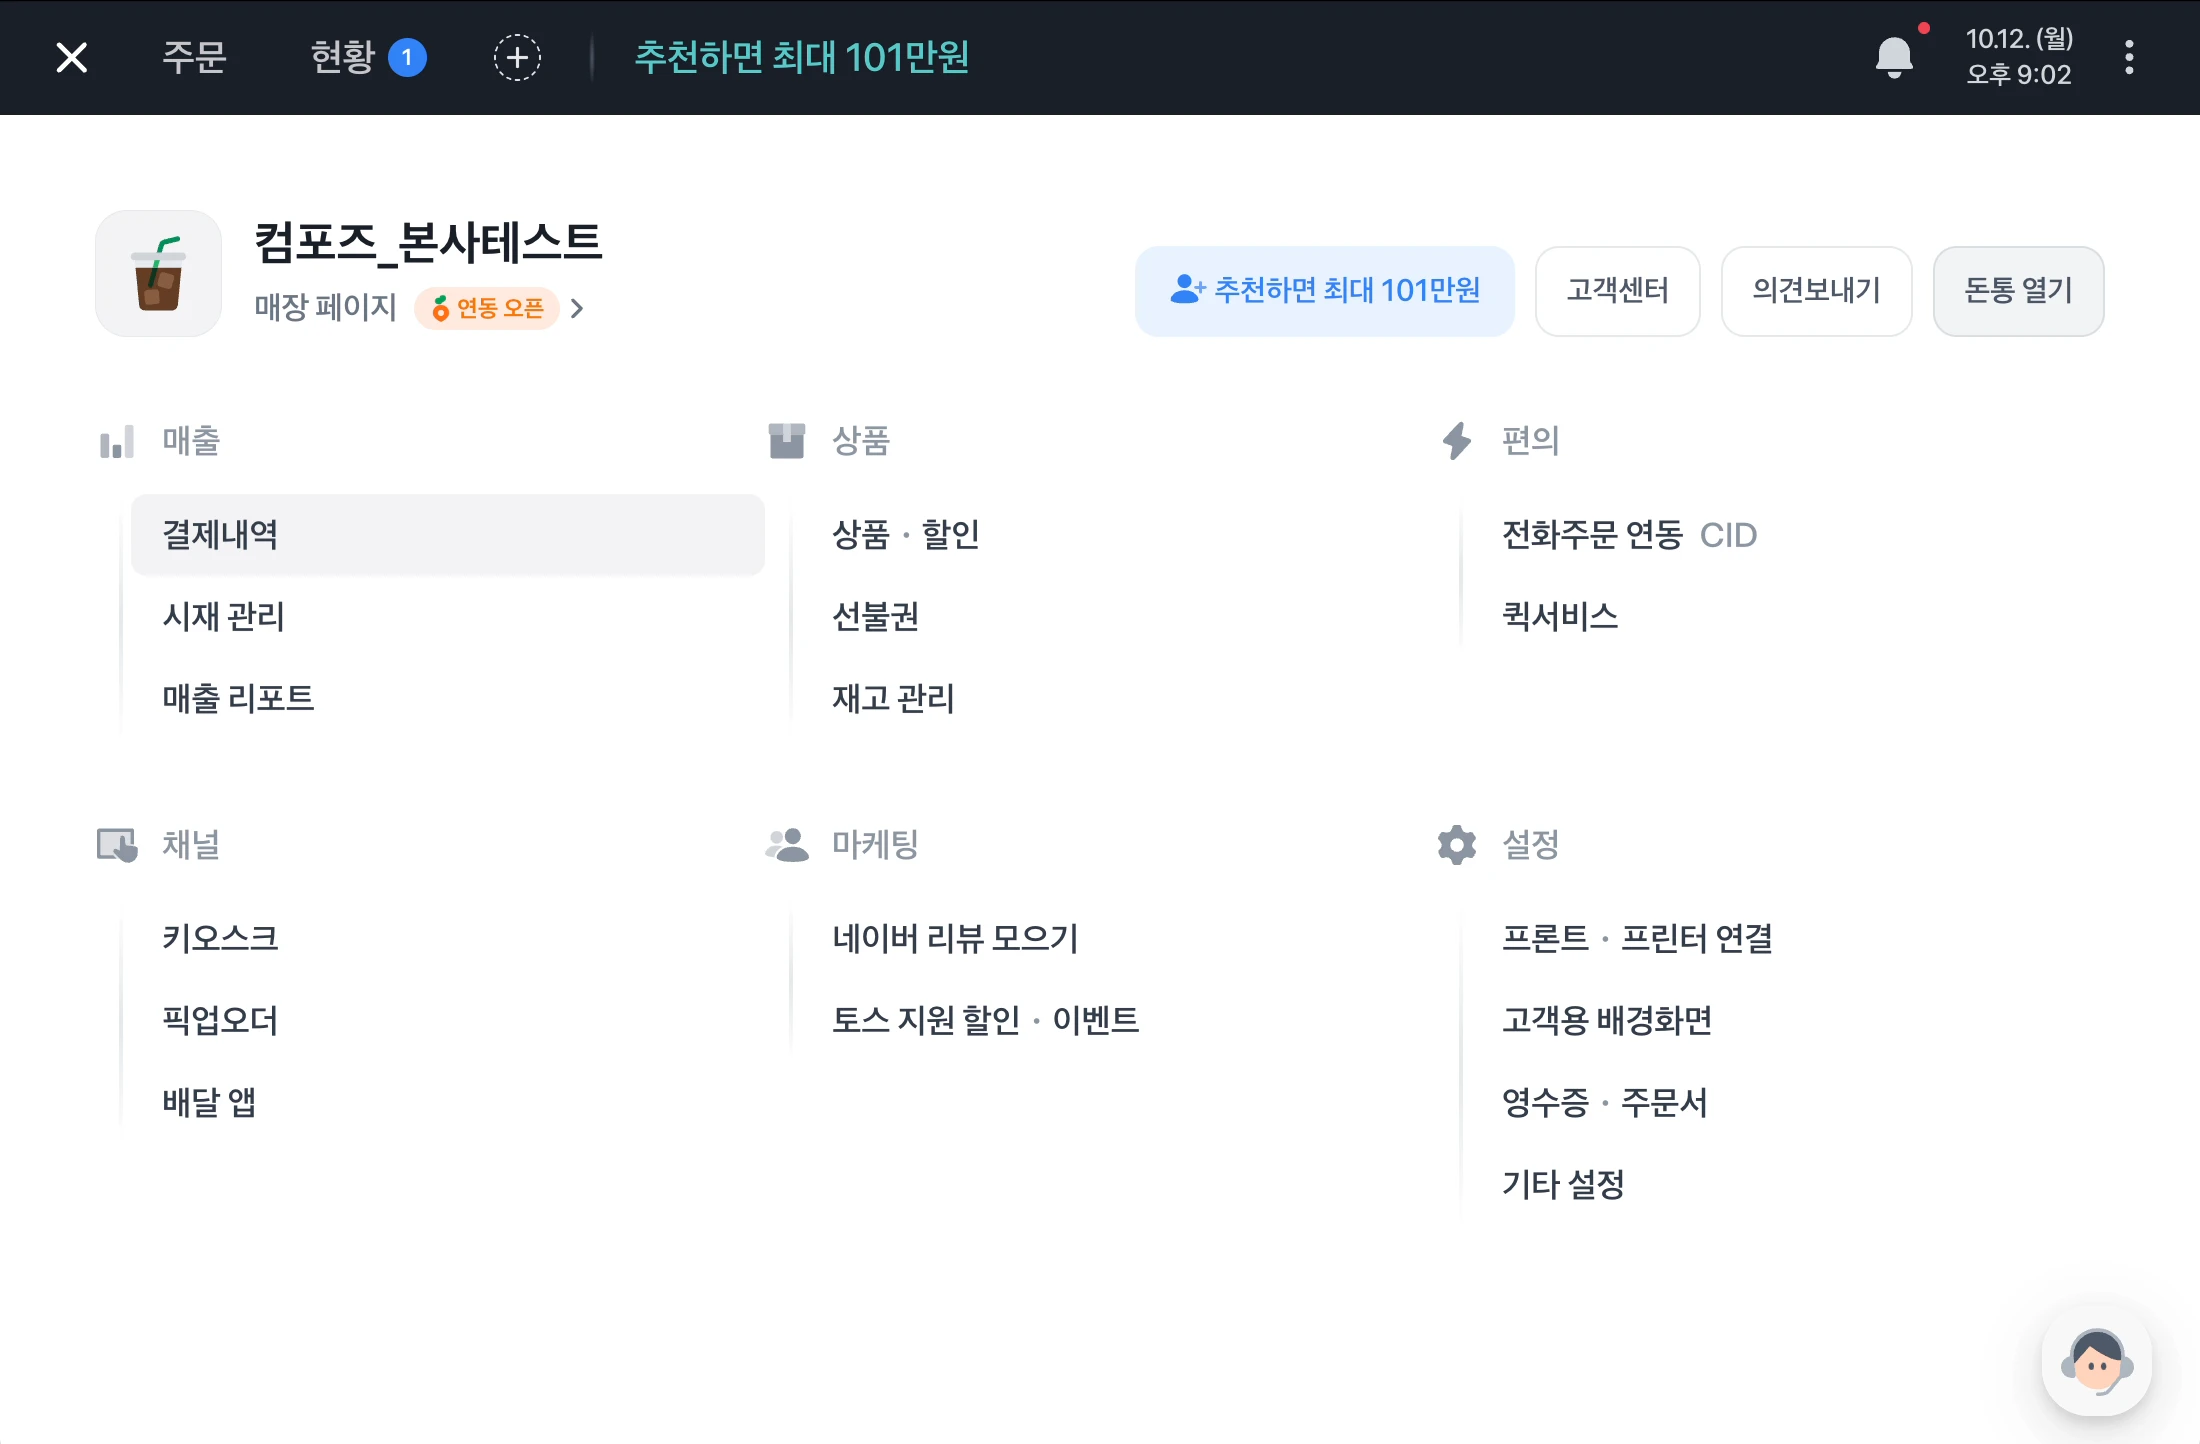The width and height of the screenshot is (2200, 1444).
Task: Open 상품 · 할인 menu item
Action: [906, 535]
